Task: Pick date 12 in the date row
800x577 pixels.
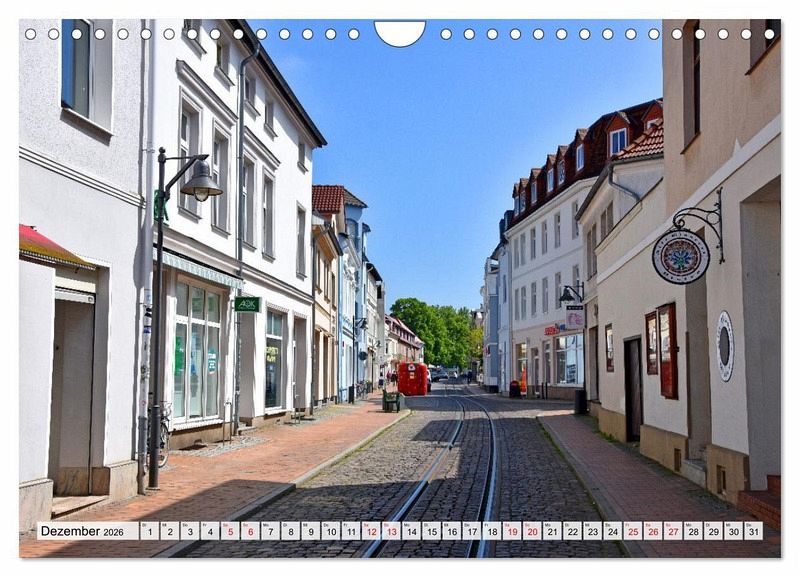Action: pyautogui.click(x=371, y=531)
